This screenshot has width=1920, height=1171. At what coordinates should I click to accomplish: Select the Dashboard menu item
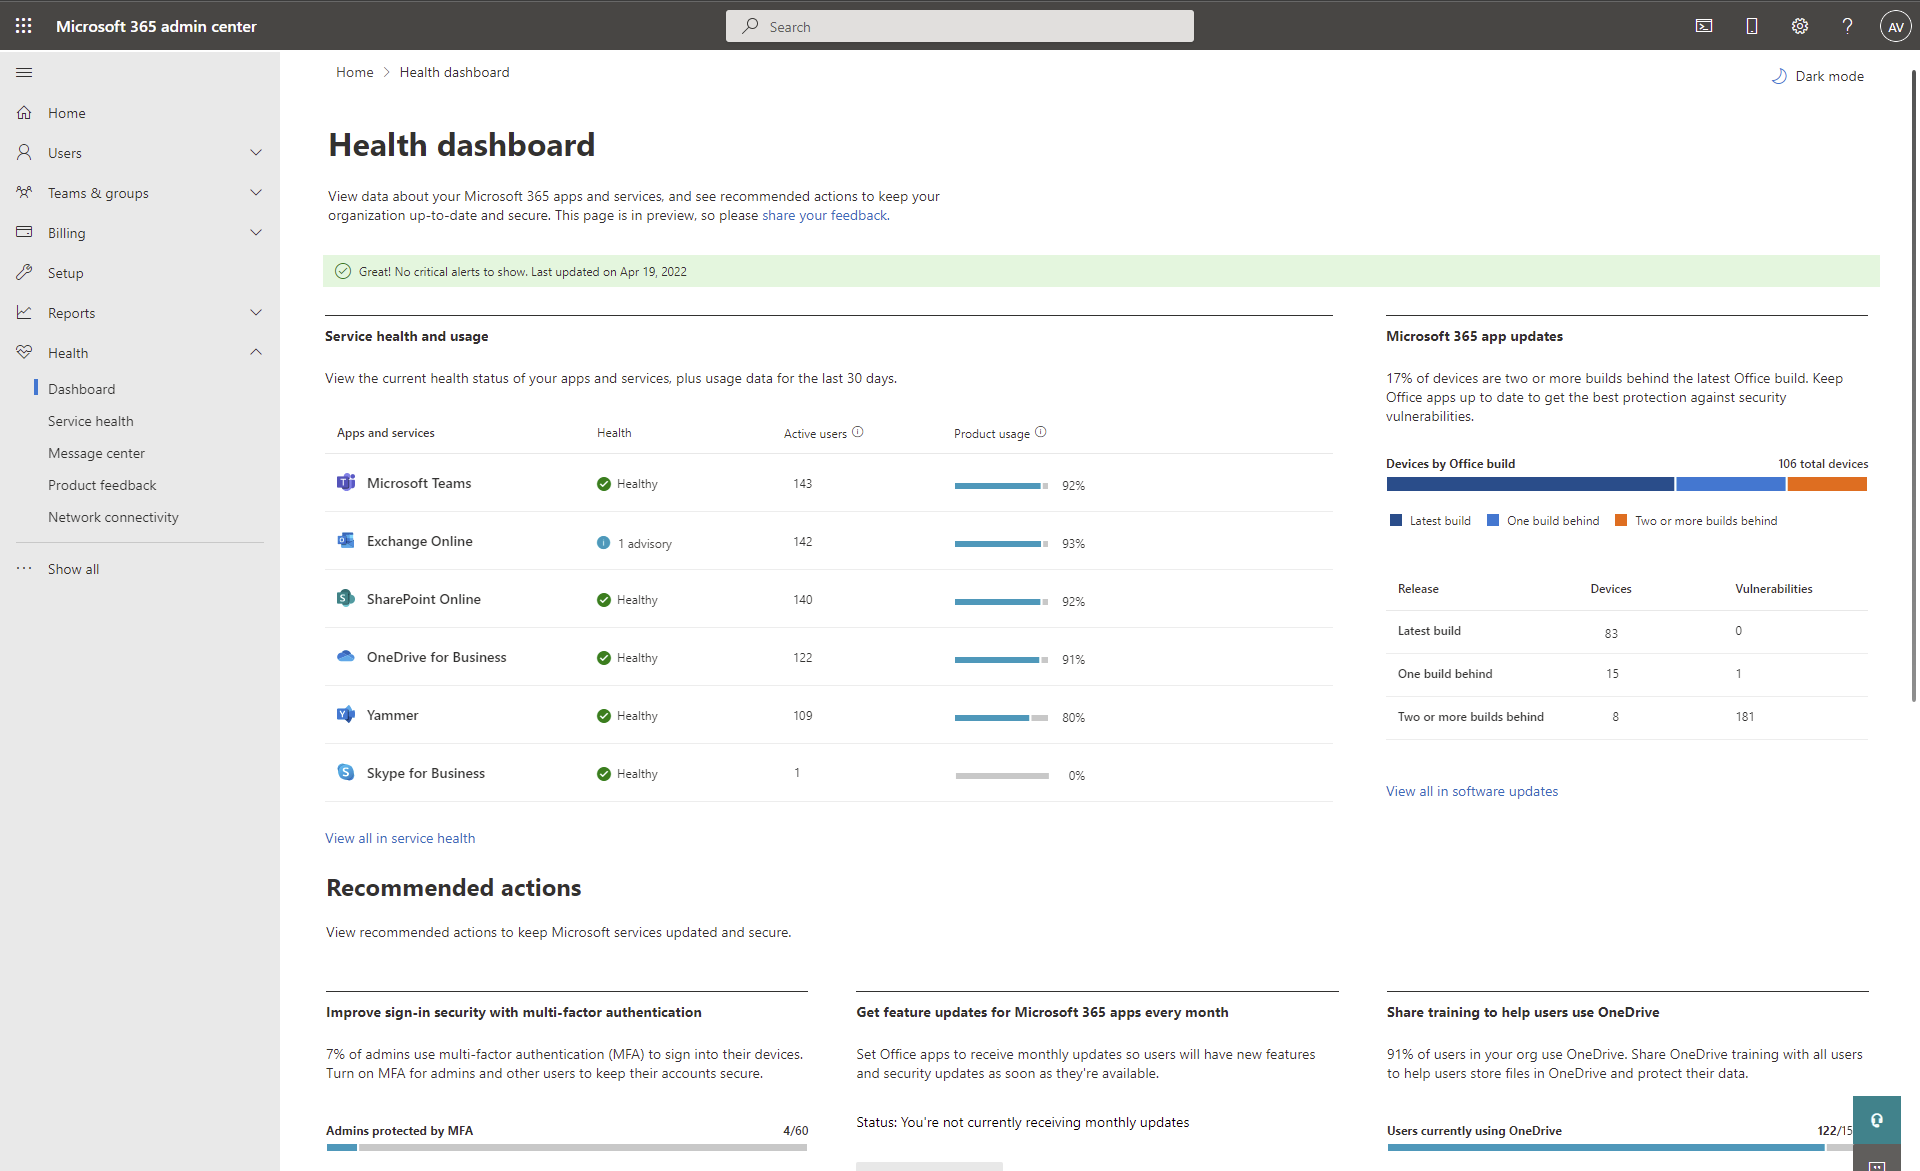[x=81, y=388]
